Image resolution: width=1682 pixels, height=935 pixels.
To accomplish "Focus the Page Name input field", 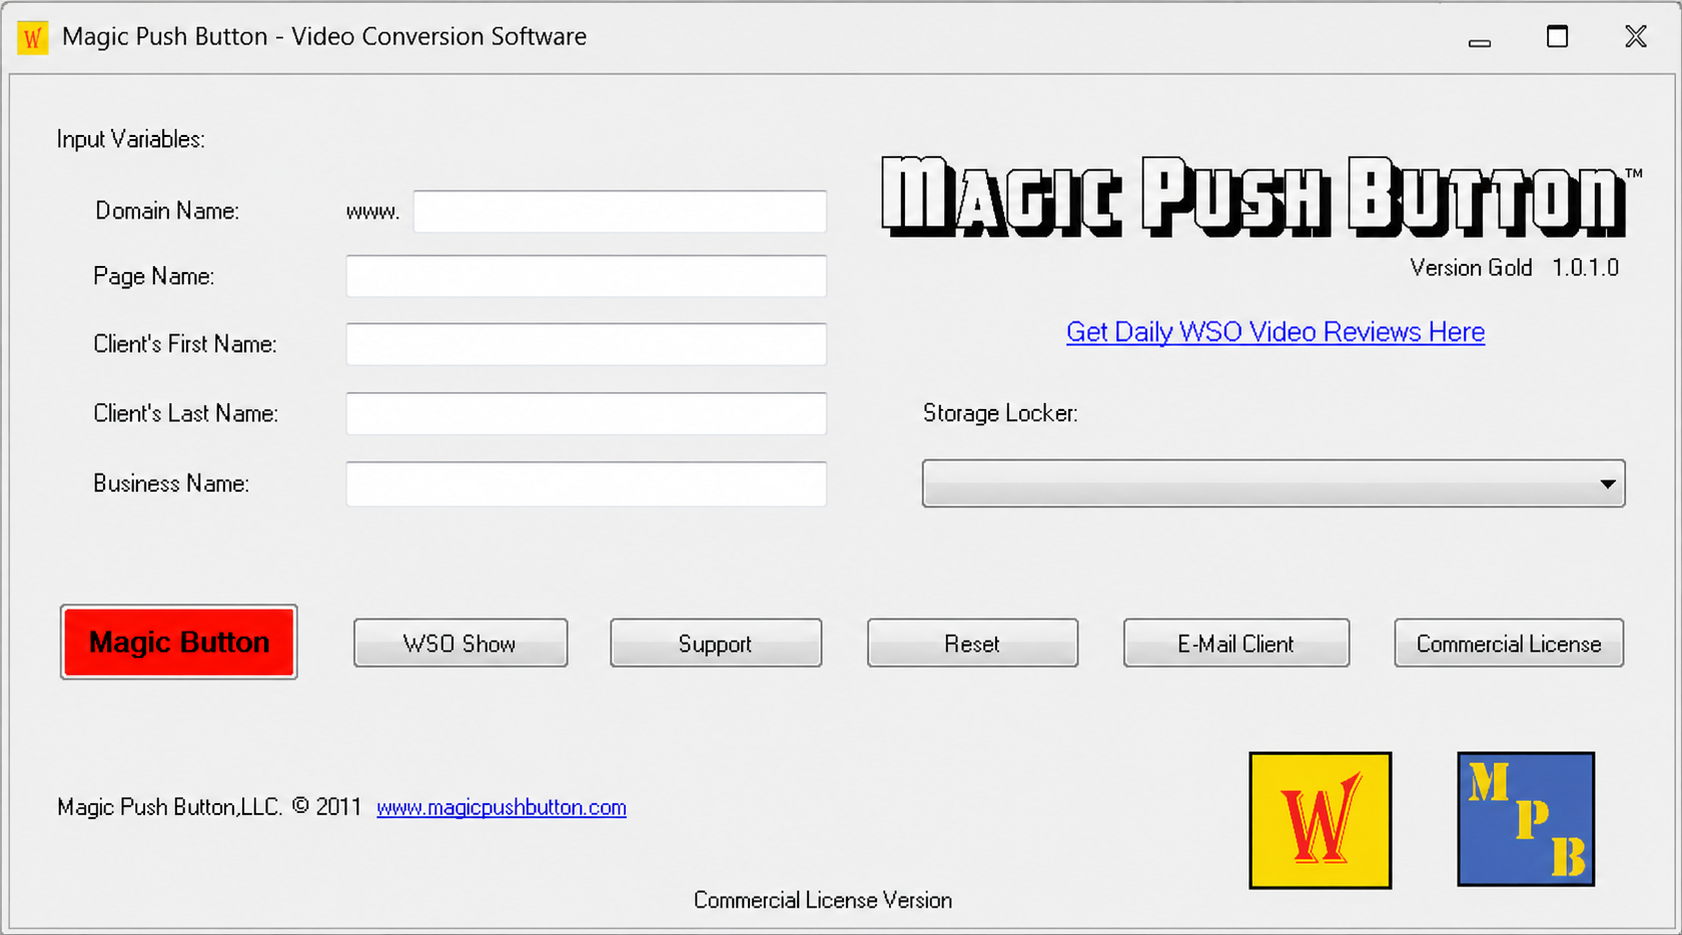I will (x=586, y=276).
